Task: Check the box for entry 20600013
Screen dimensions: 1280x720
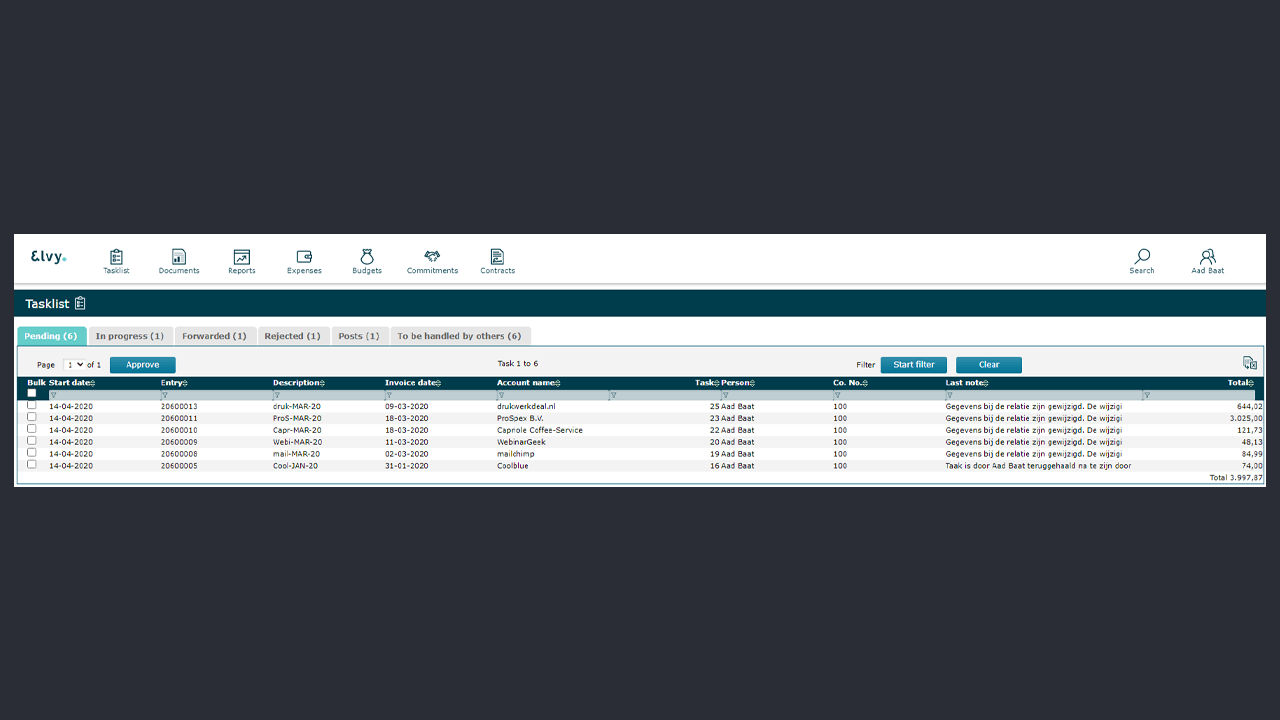Action: 32,405
